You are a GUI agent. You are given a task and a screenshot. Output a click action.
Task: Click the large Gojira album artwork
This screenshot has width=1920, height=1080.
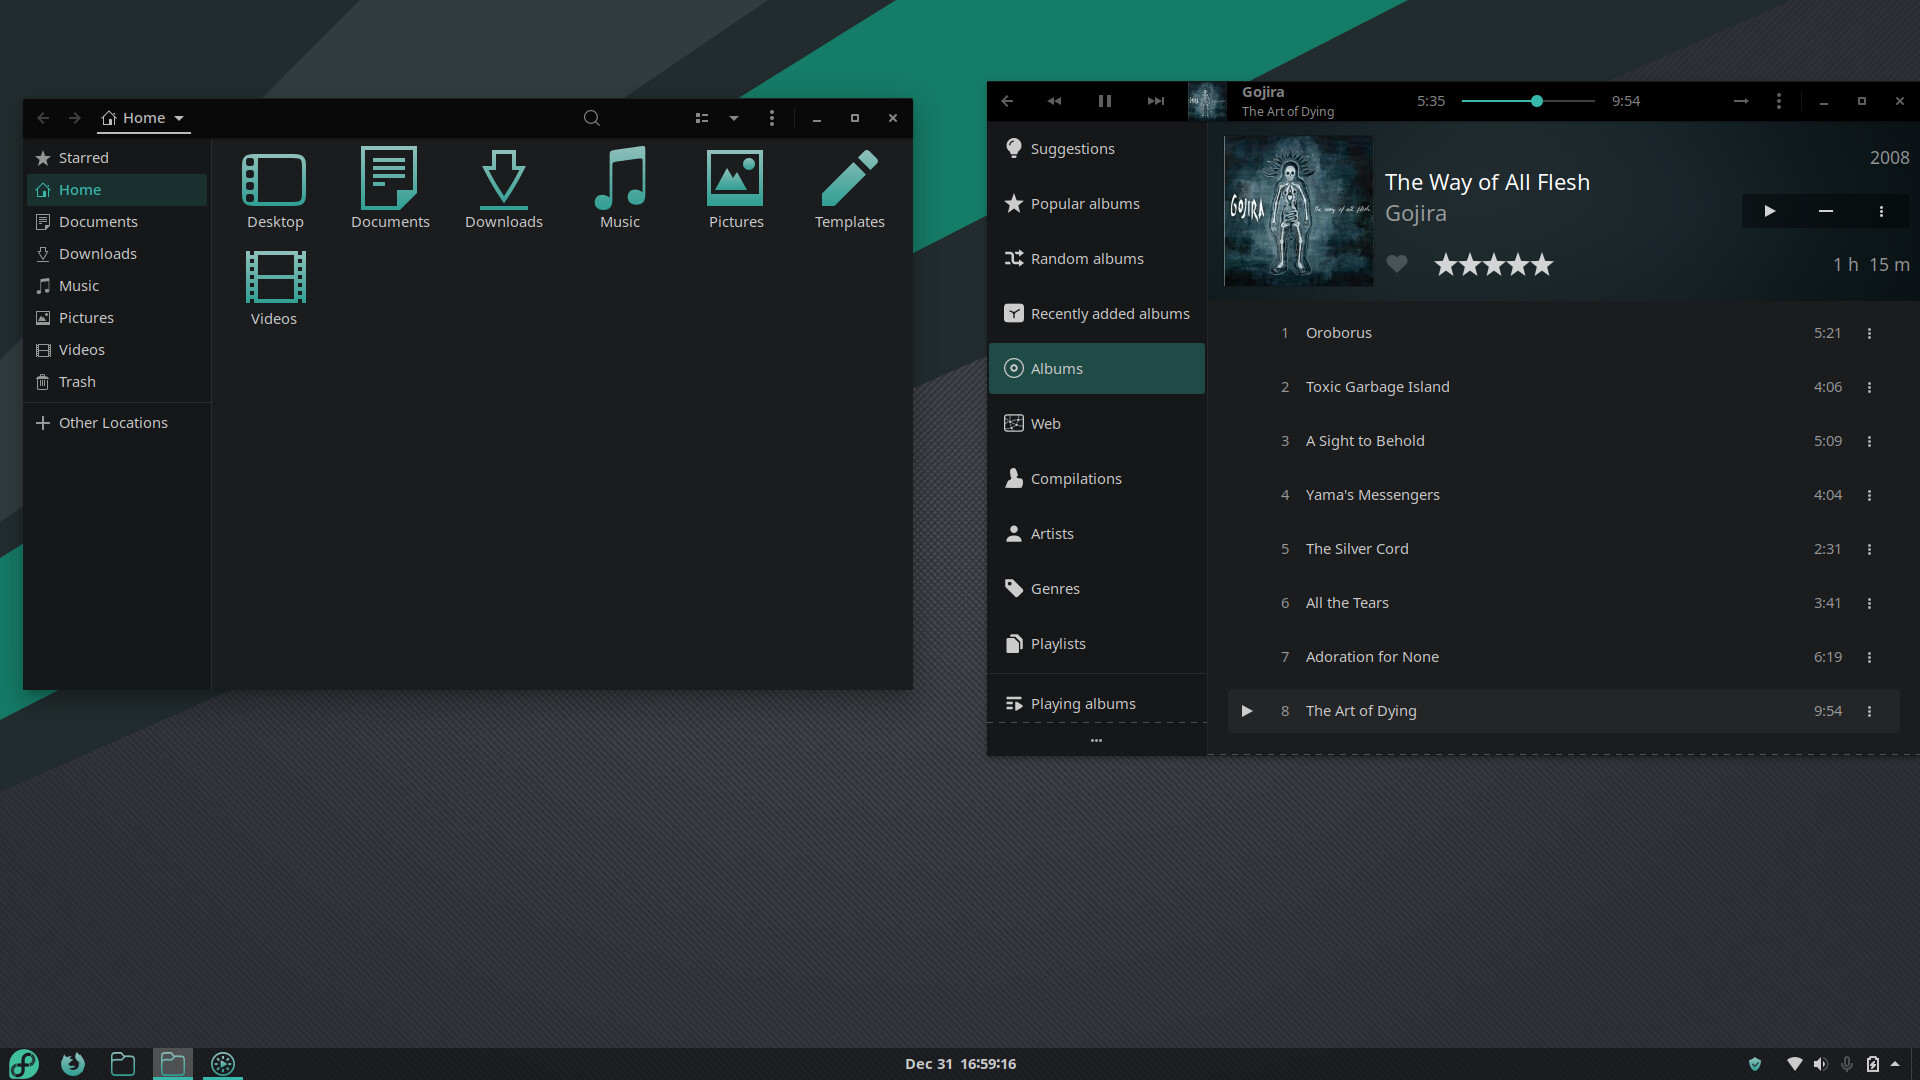(1299, 211)
